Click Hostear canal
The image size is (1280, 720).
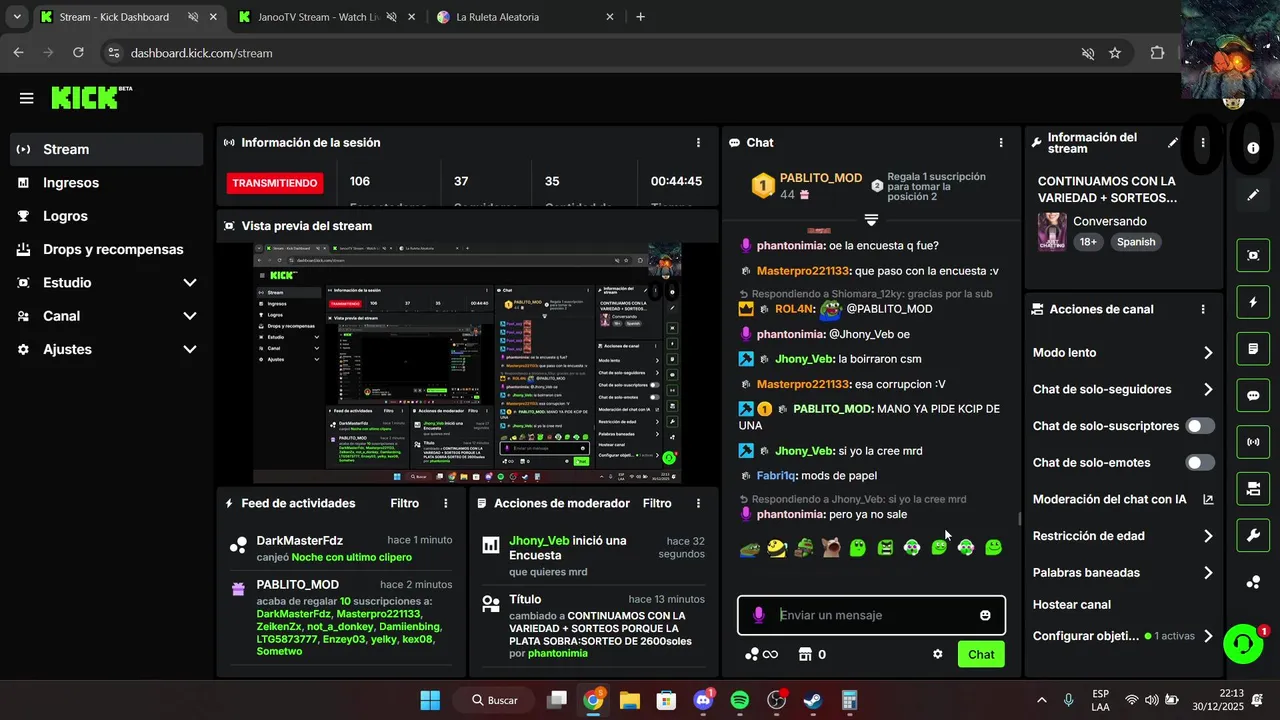click(x=1071, y=605)
